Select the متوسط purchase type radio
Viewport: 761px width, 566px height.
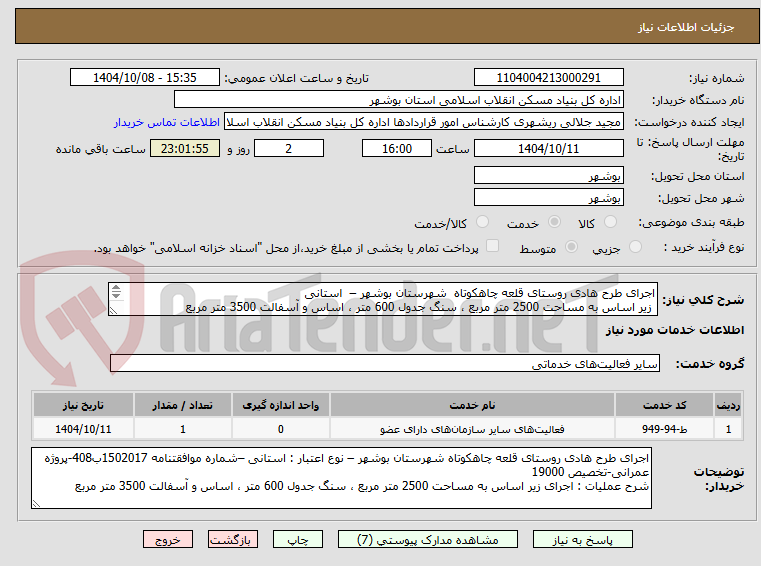pos(572,247)
